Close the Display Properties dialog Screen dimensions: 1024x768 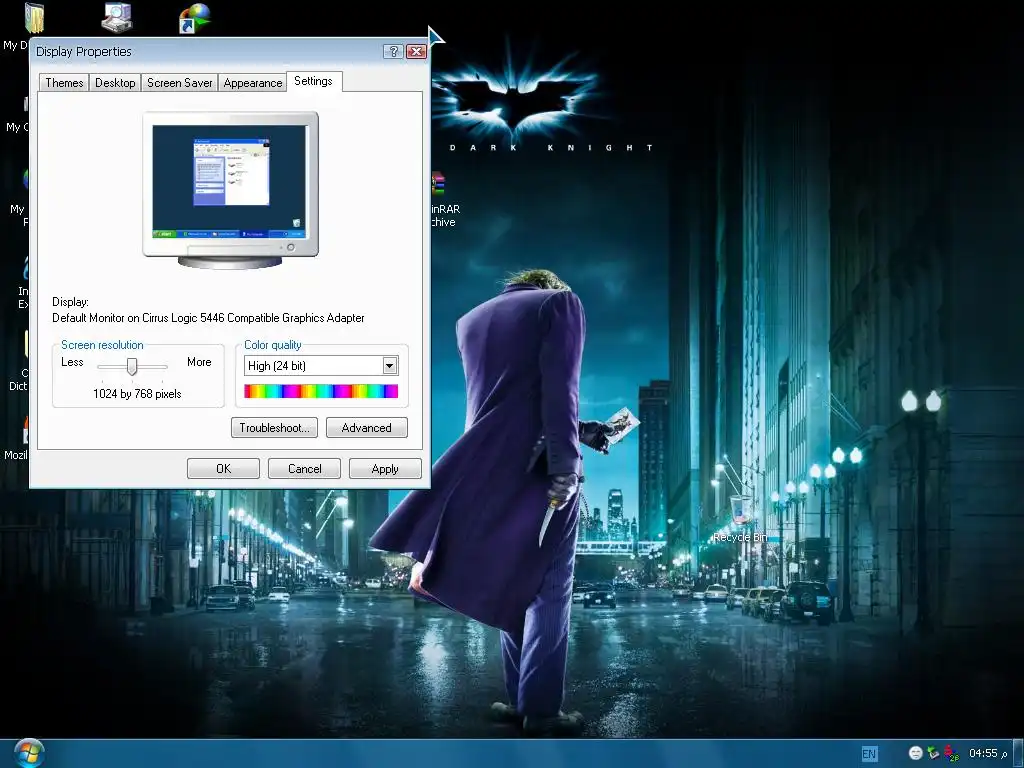416,52
